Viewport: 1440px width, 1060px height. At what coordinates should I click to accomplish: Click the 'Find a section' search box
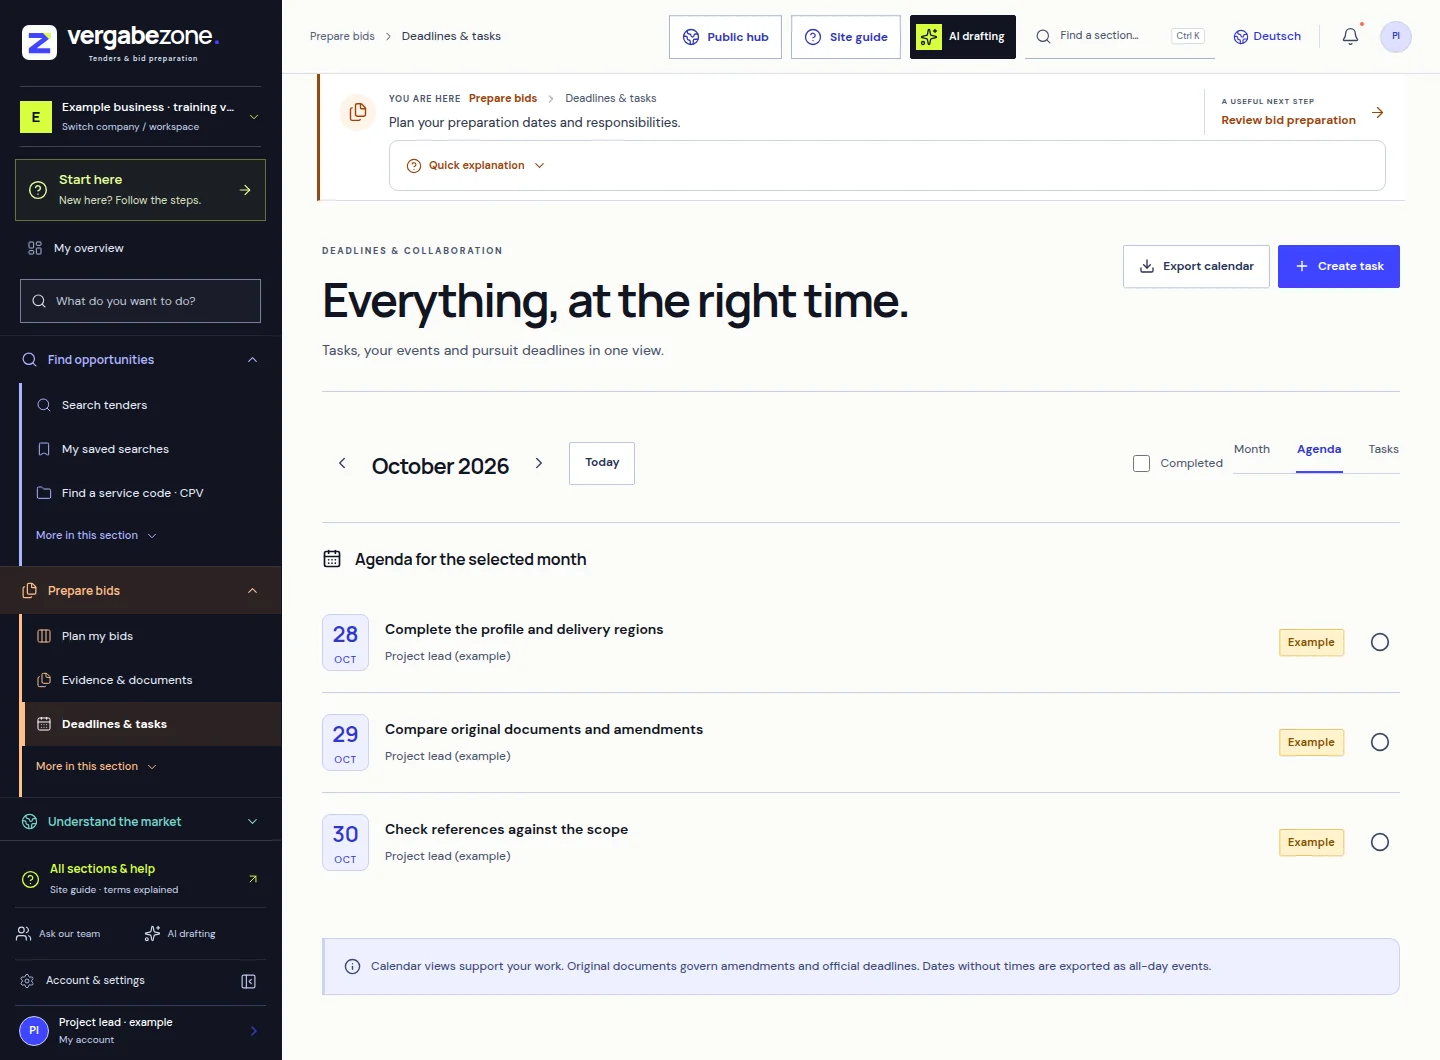1120,36
